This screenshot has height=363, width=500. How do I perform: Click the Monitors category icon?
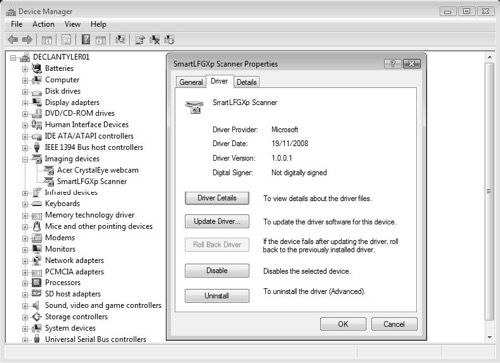coord(37,249)
